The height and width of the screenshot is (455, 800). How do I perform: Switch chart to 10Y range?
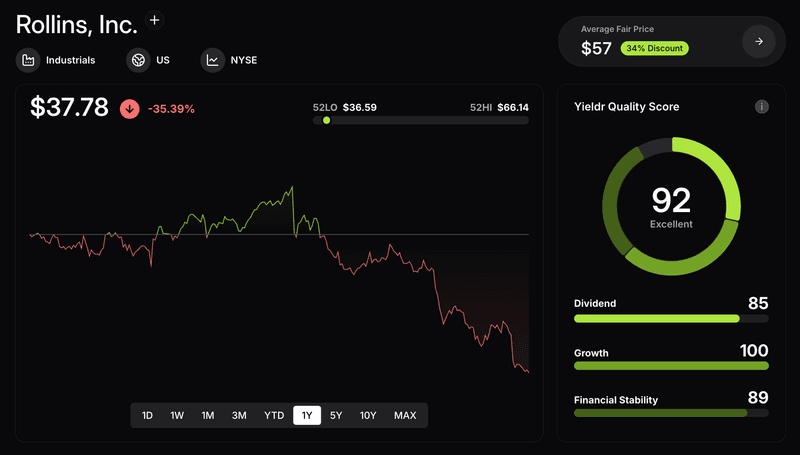pos(368,415)
